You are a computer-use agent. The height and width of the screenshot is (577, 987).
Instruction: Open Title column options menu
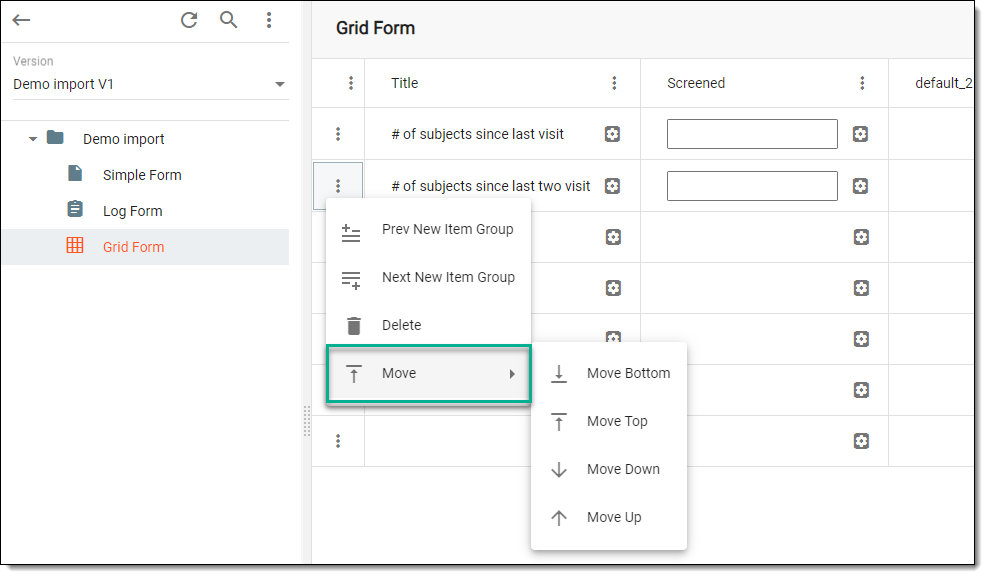tap(614, 83)
